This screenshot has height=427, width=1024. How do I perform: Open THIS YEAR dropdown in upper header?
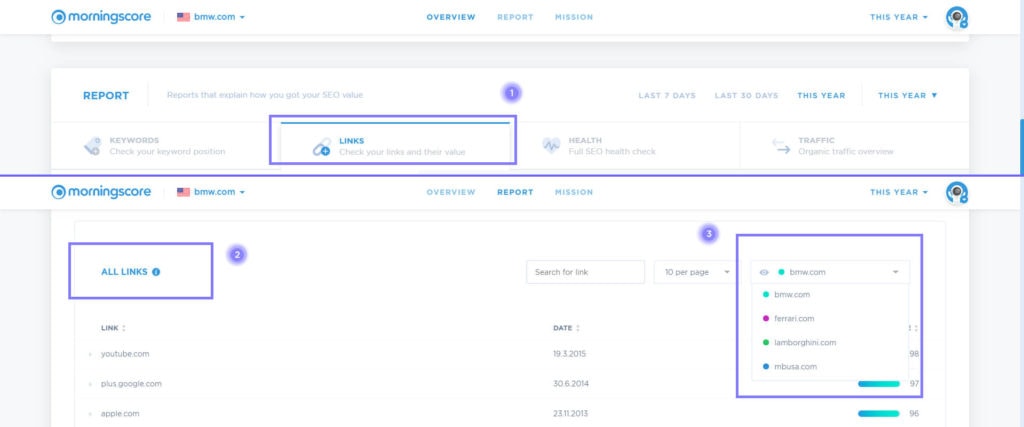coord(899,17)
